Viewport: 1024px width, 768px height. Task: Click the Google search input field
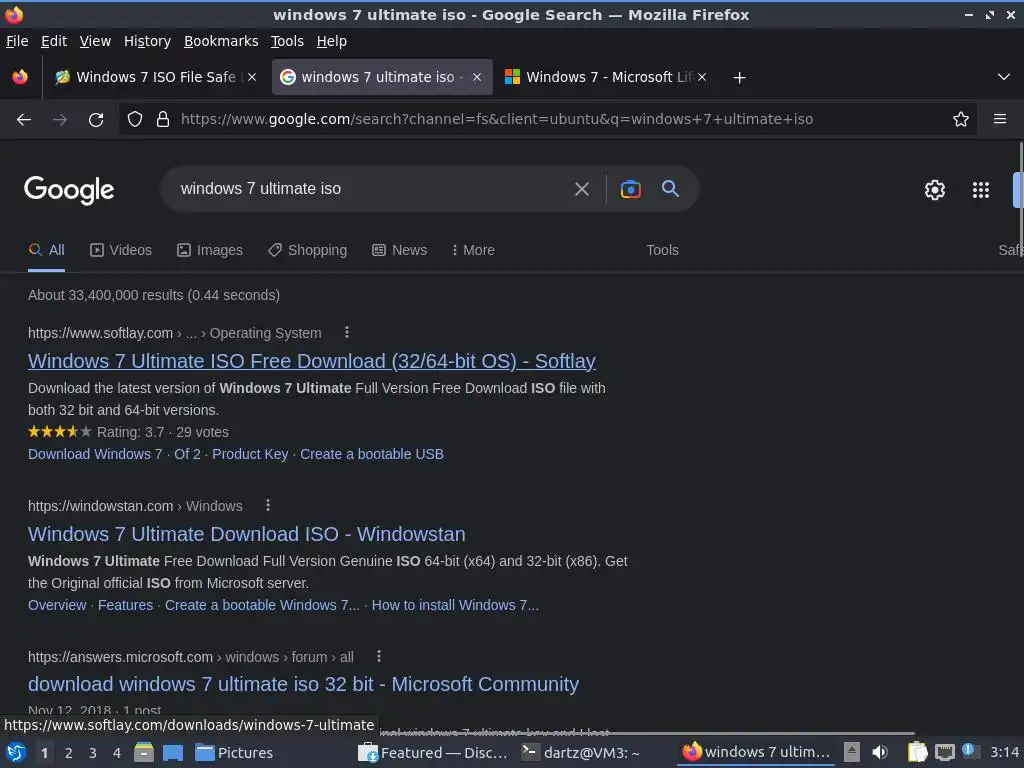369,189
